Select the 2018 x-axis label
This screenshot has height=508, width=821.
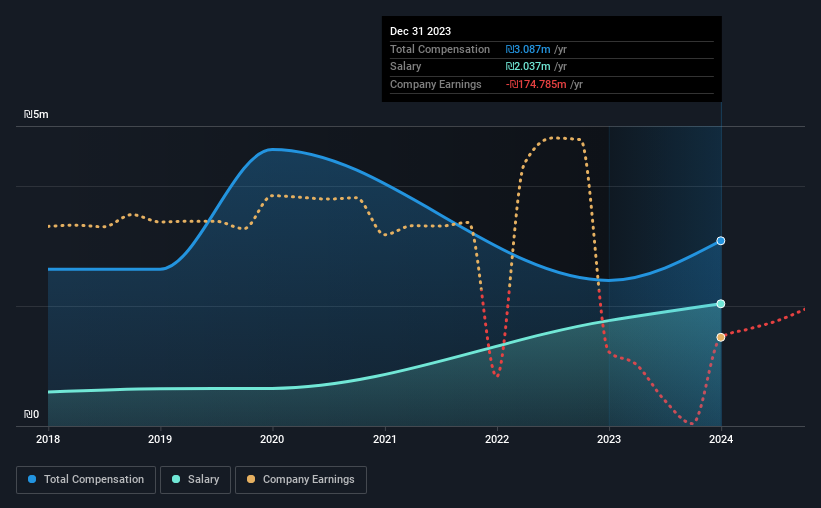pyautogui.click(x=48, y=439)
